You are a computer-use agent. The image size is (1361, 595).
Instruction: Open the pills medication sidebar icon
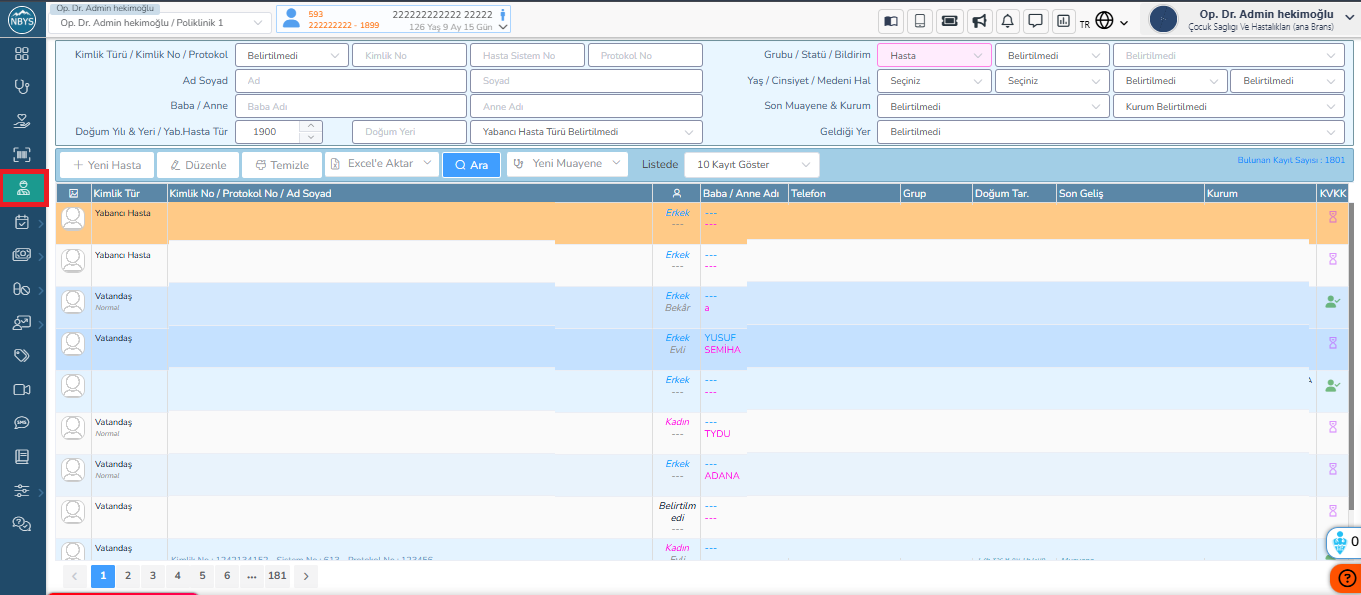[x=22, y=289]
